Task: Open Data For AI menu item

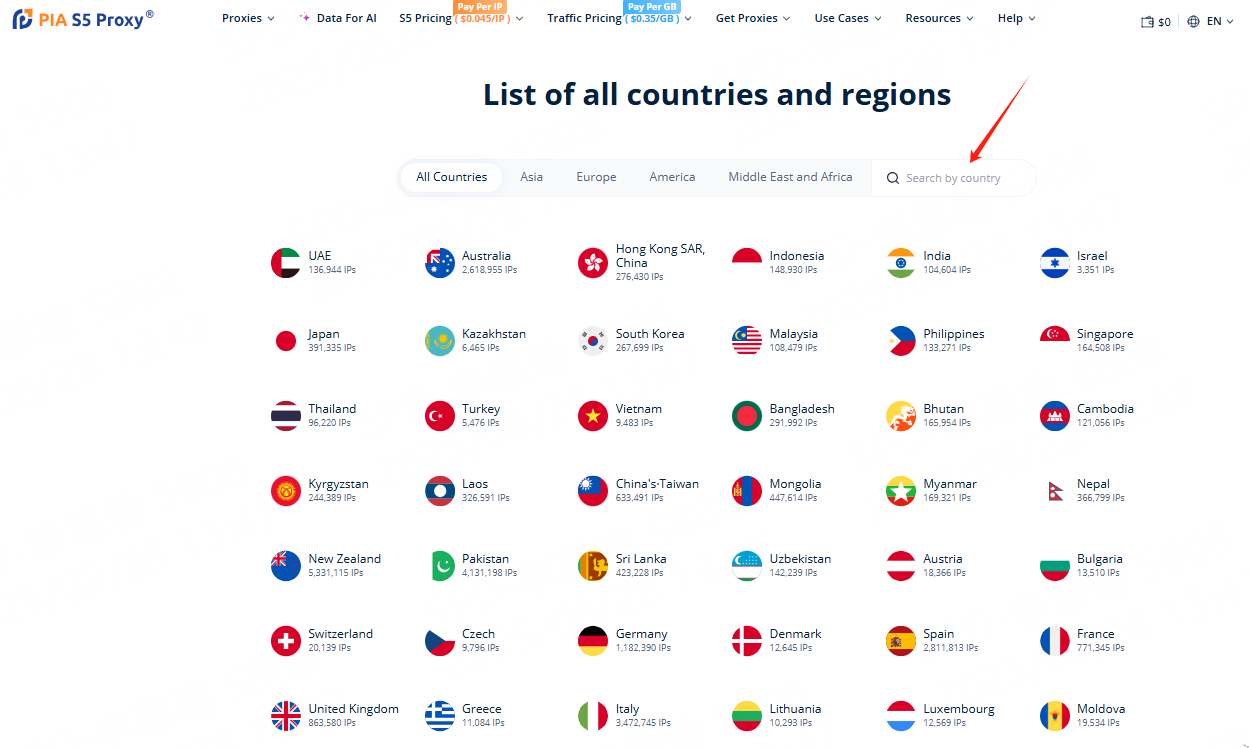Action: 338,18
